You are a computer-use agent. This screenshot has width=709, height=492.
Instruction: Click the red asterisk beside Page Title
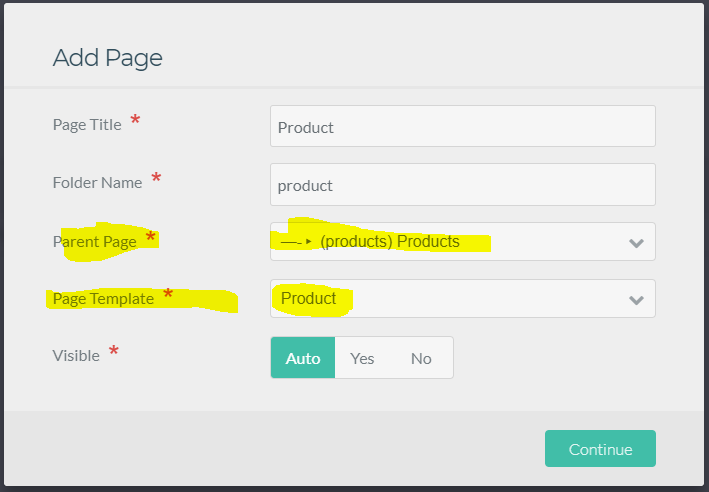click(135, 122)
